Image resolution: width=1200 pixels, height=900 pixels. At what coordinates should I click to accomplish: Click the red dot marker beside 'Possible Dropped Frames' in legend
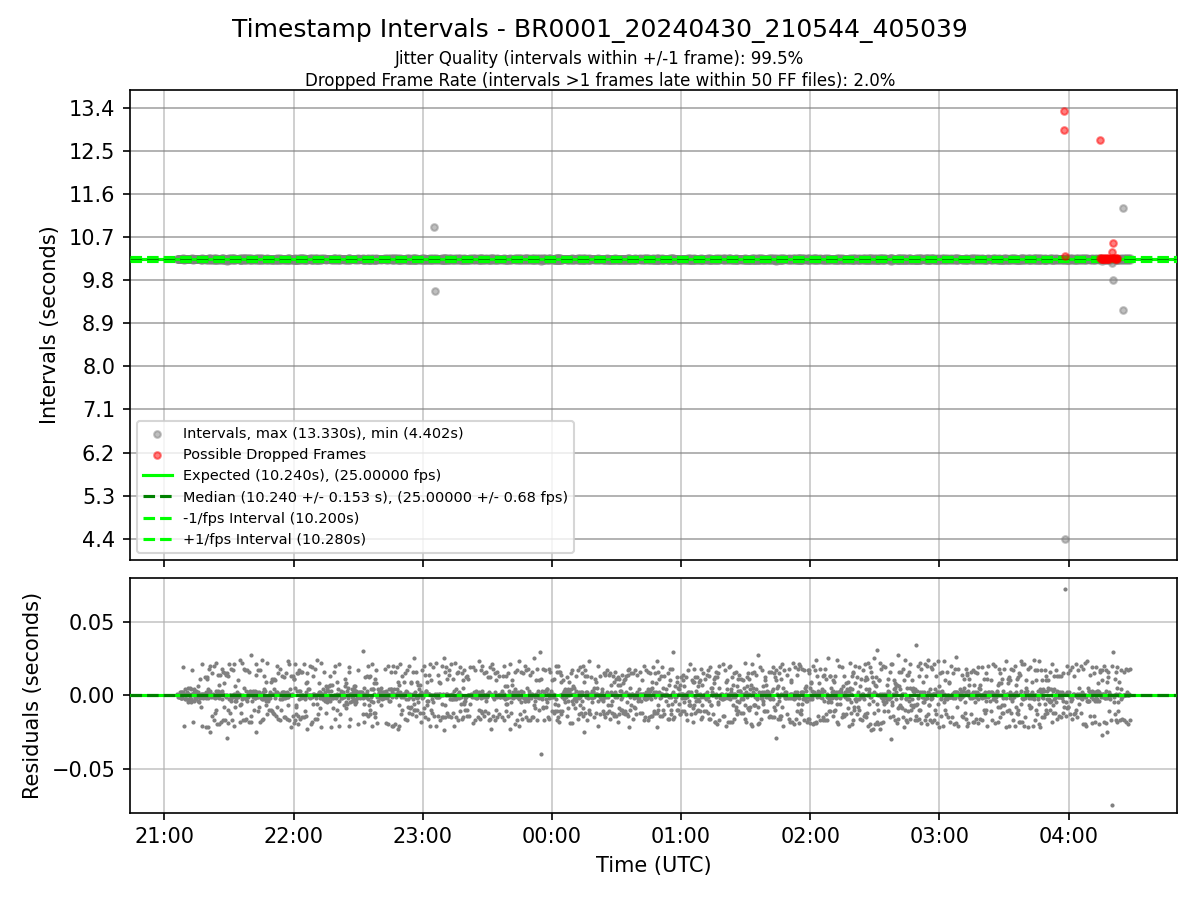click(x=157, y=455)
